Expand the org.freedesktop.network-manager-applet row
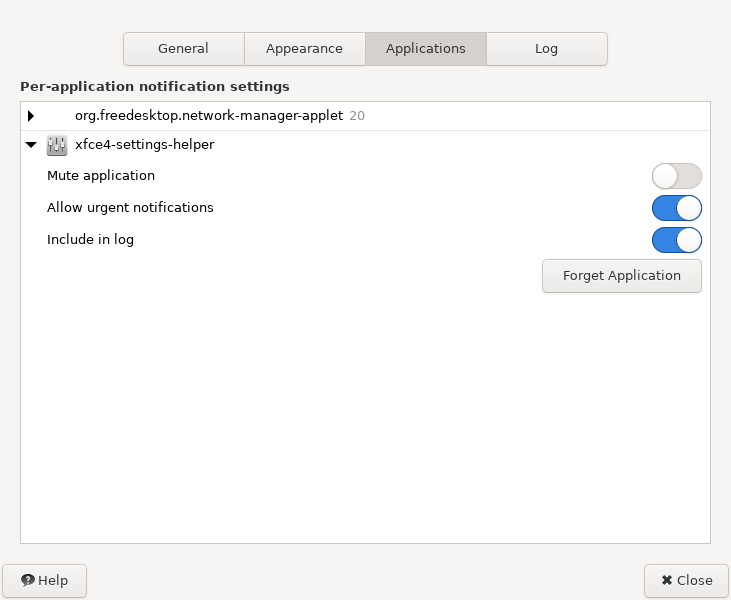The width and height of the screenshot is (731, 600). click(x=31, y=116)
